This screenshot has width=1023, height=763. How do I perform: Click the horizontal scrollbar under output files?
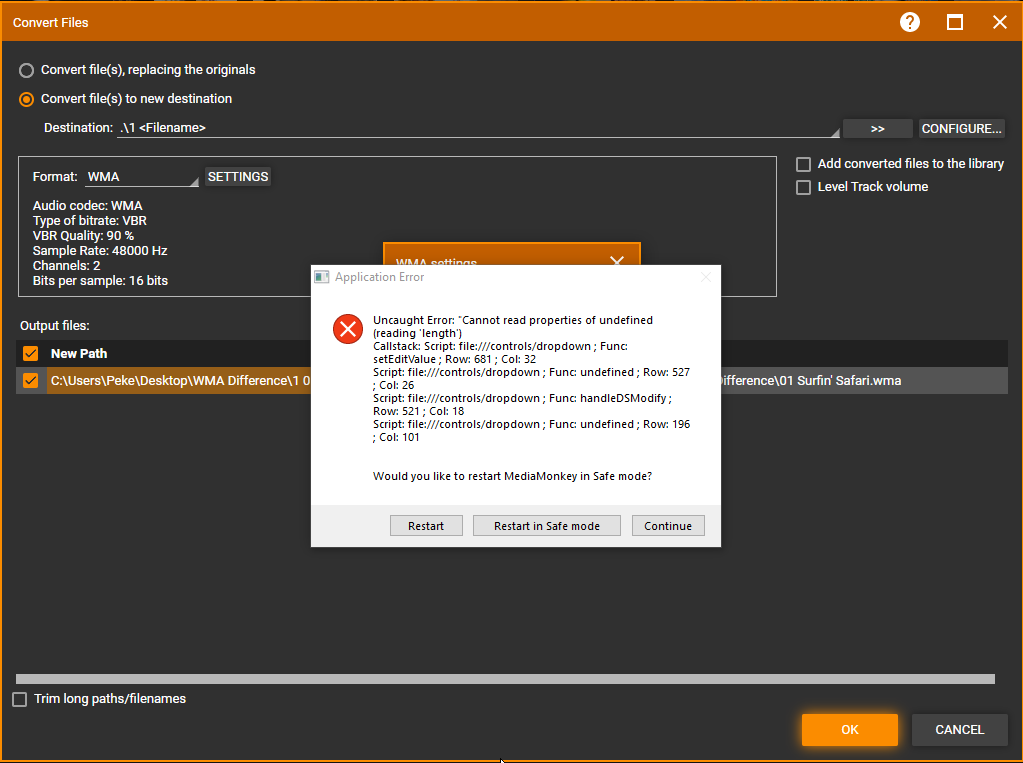pyautogui.click(x=505, y=679)
